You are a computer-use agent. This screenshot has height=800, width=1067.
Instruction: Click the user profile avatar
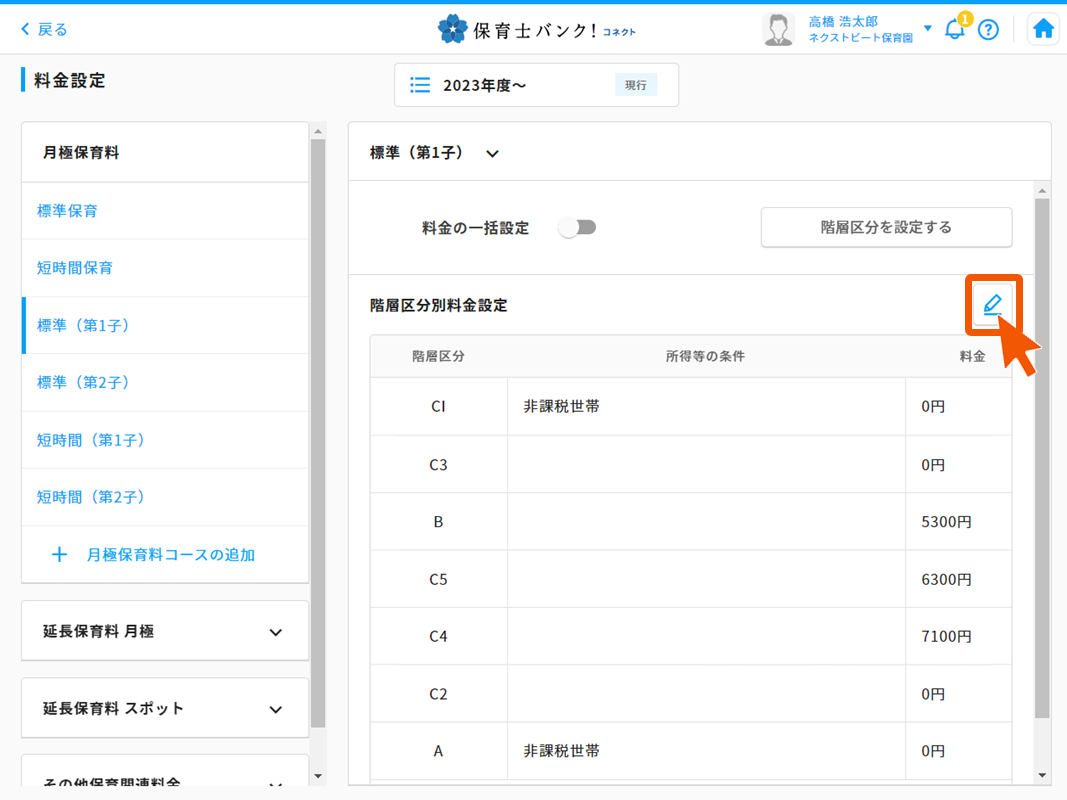pos(777,29)
